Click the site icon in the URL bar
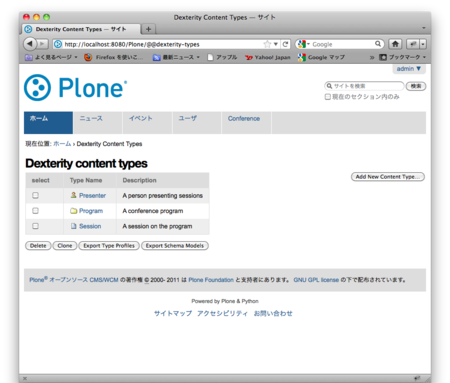This screenshot has width=450, height=383. (58, 44)
